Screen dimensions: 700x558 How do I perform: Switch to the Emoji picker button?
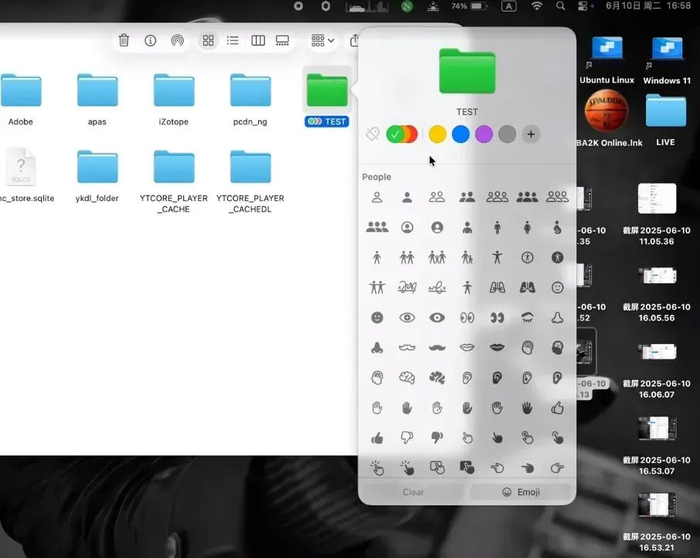point(520,492)
